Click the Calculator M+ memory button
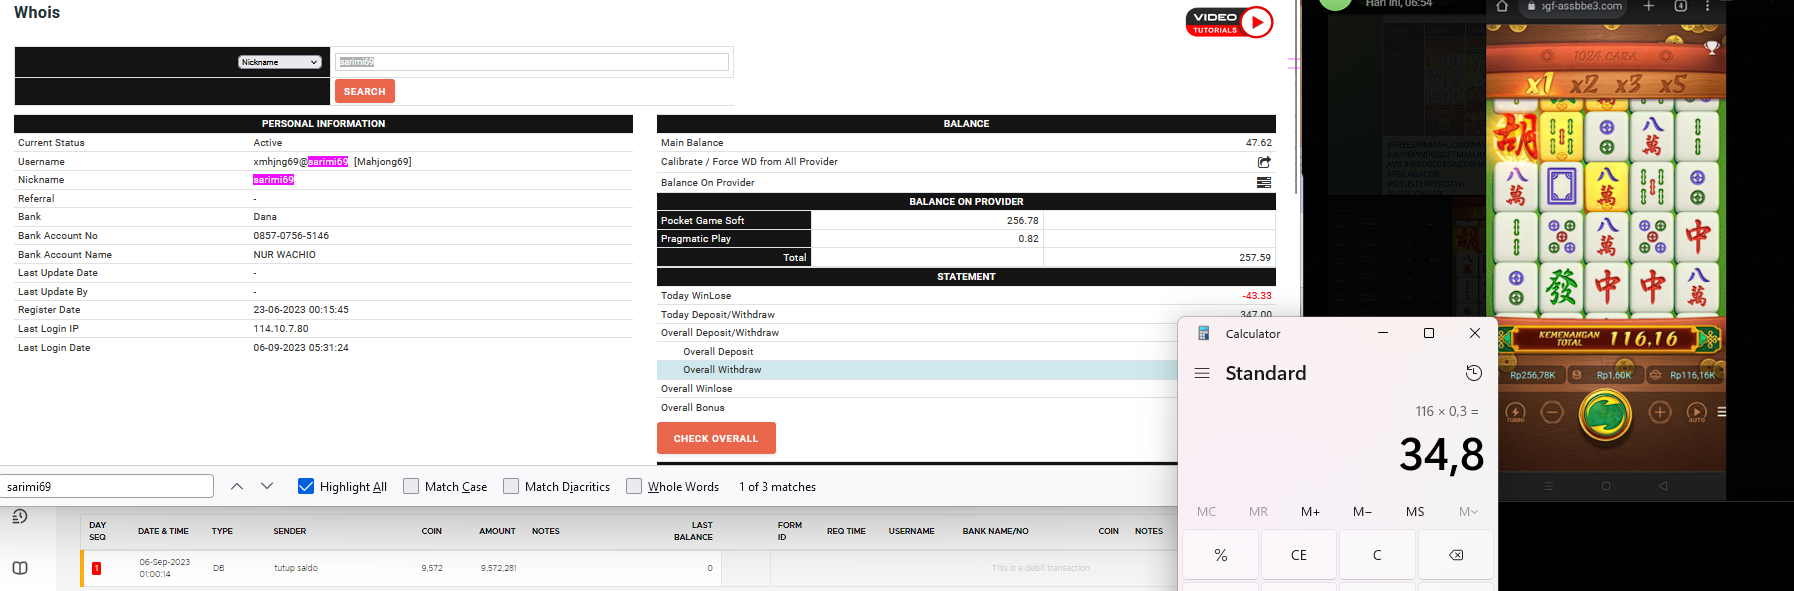 (x=1310, y=511)
